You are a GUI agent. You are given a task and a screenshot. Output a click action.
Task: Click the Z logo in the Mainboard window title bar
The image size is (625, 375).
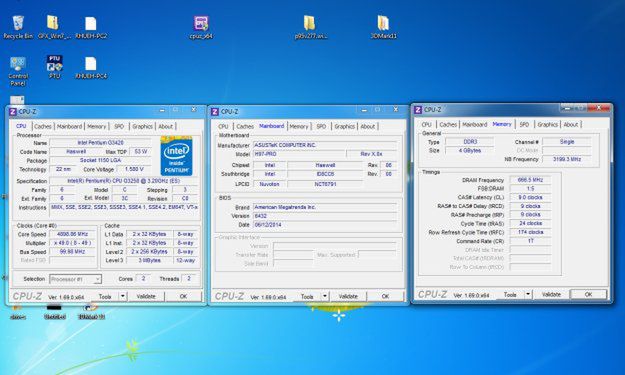[x=215, y=112]
